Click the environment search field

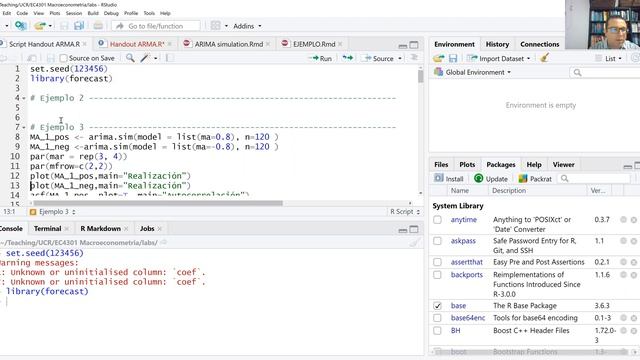coord(604,72)
